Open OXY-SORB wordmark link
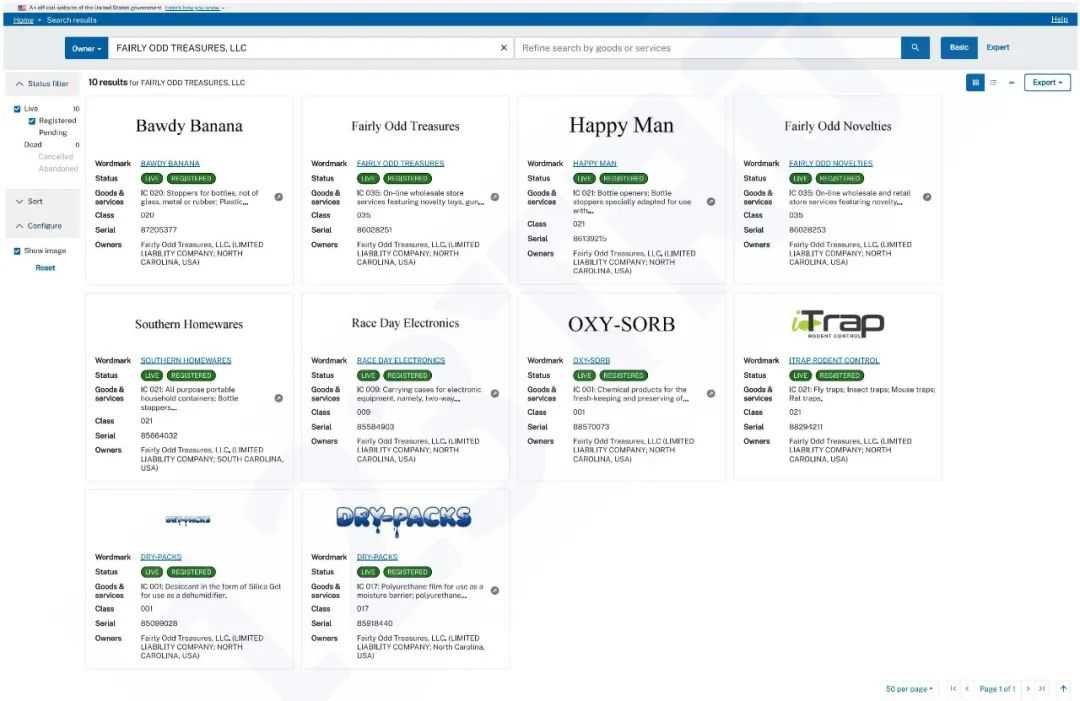The width and height of the screenshot is (1080, 701). [x=592, y=361]
